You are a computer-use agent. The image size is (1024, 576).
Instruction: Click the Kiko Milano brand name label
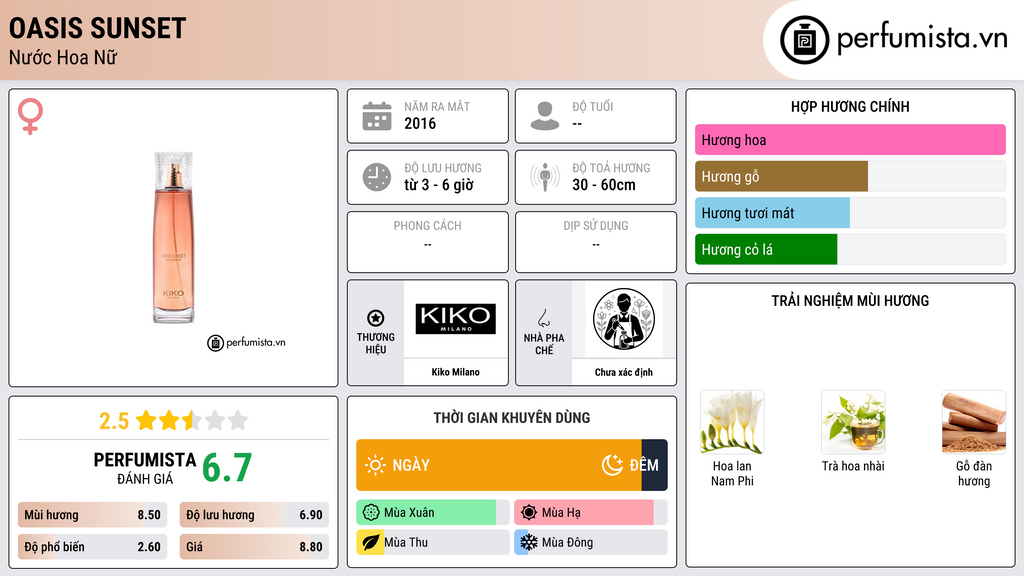coord(455,372)
